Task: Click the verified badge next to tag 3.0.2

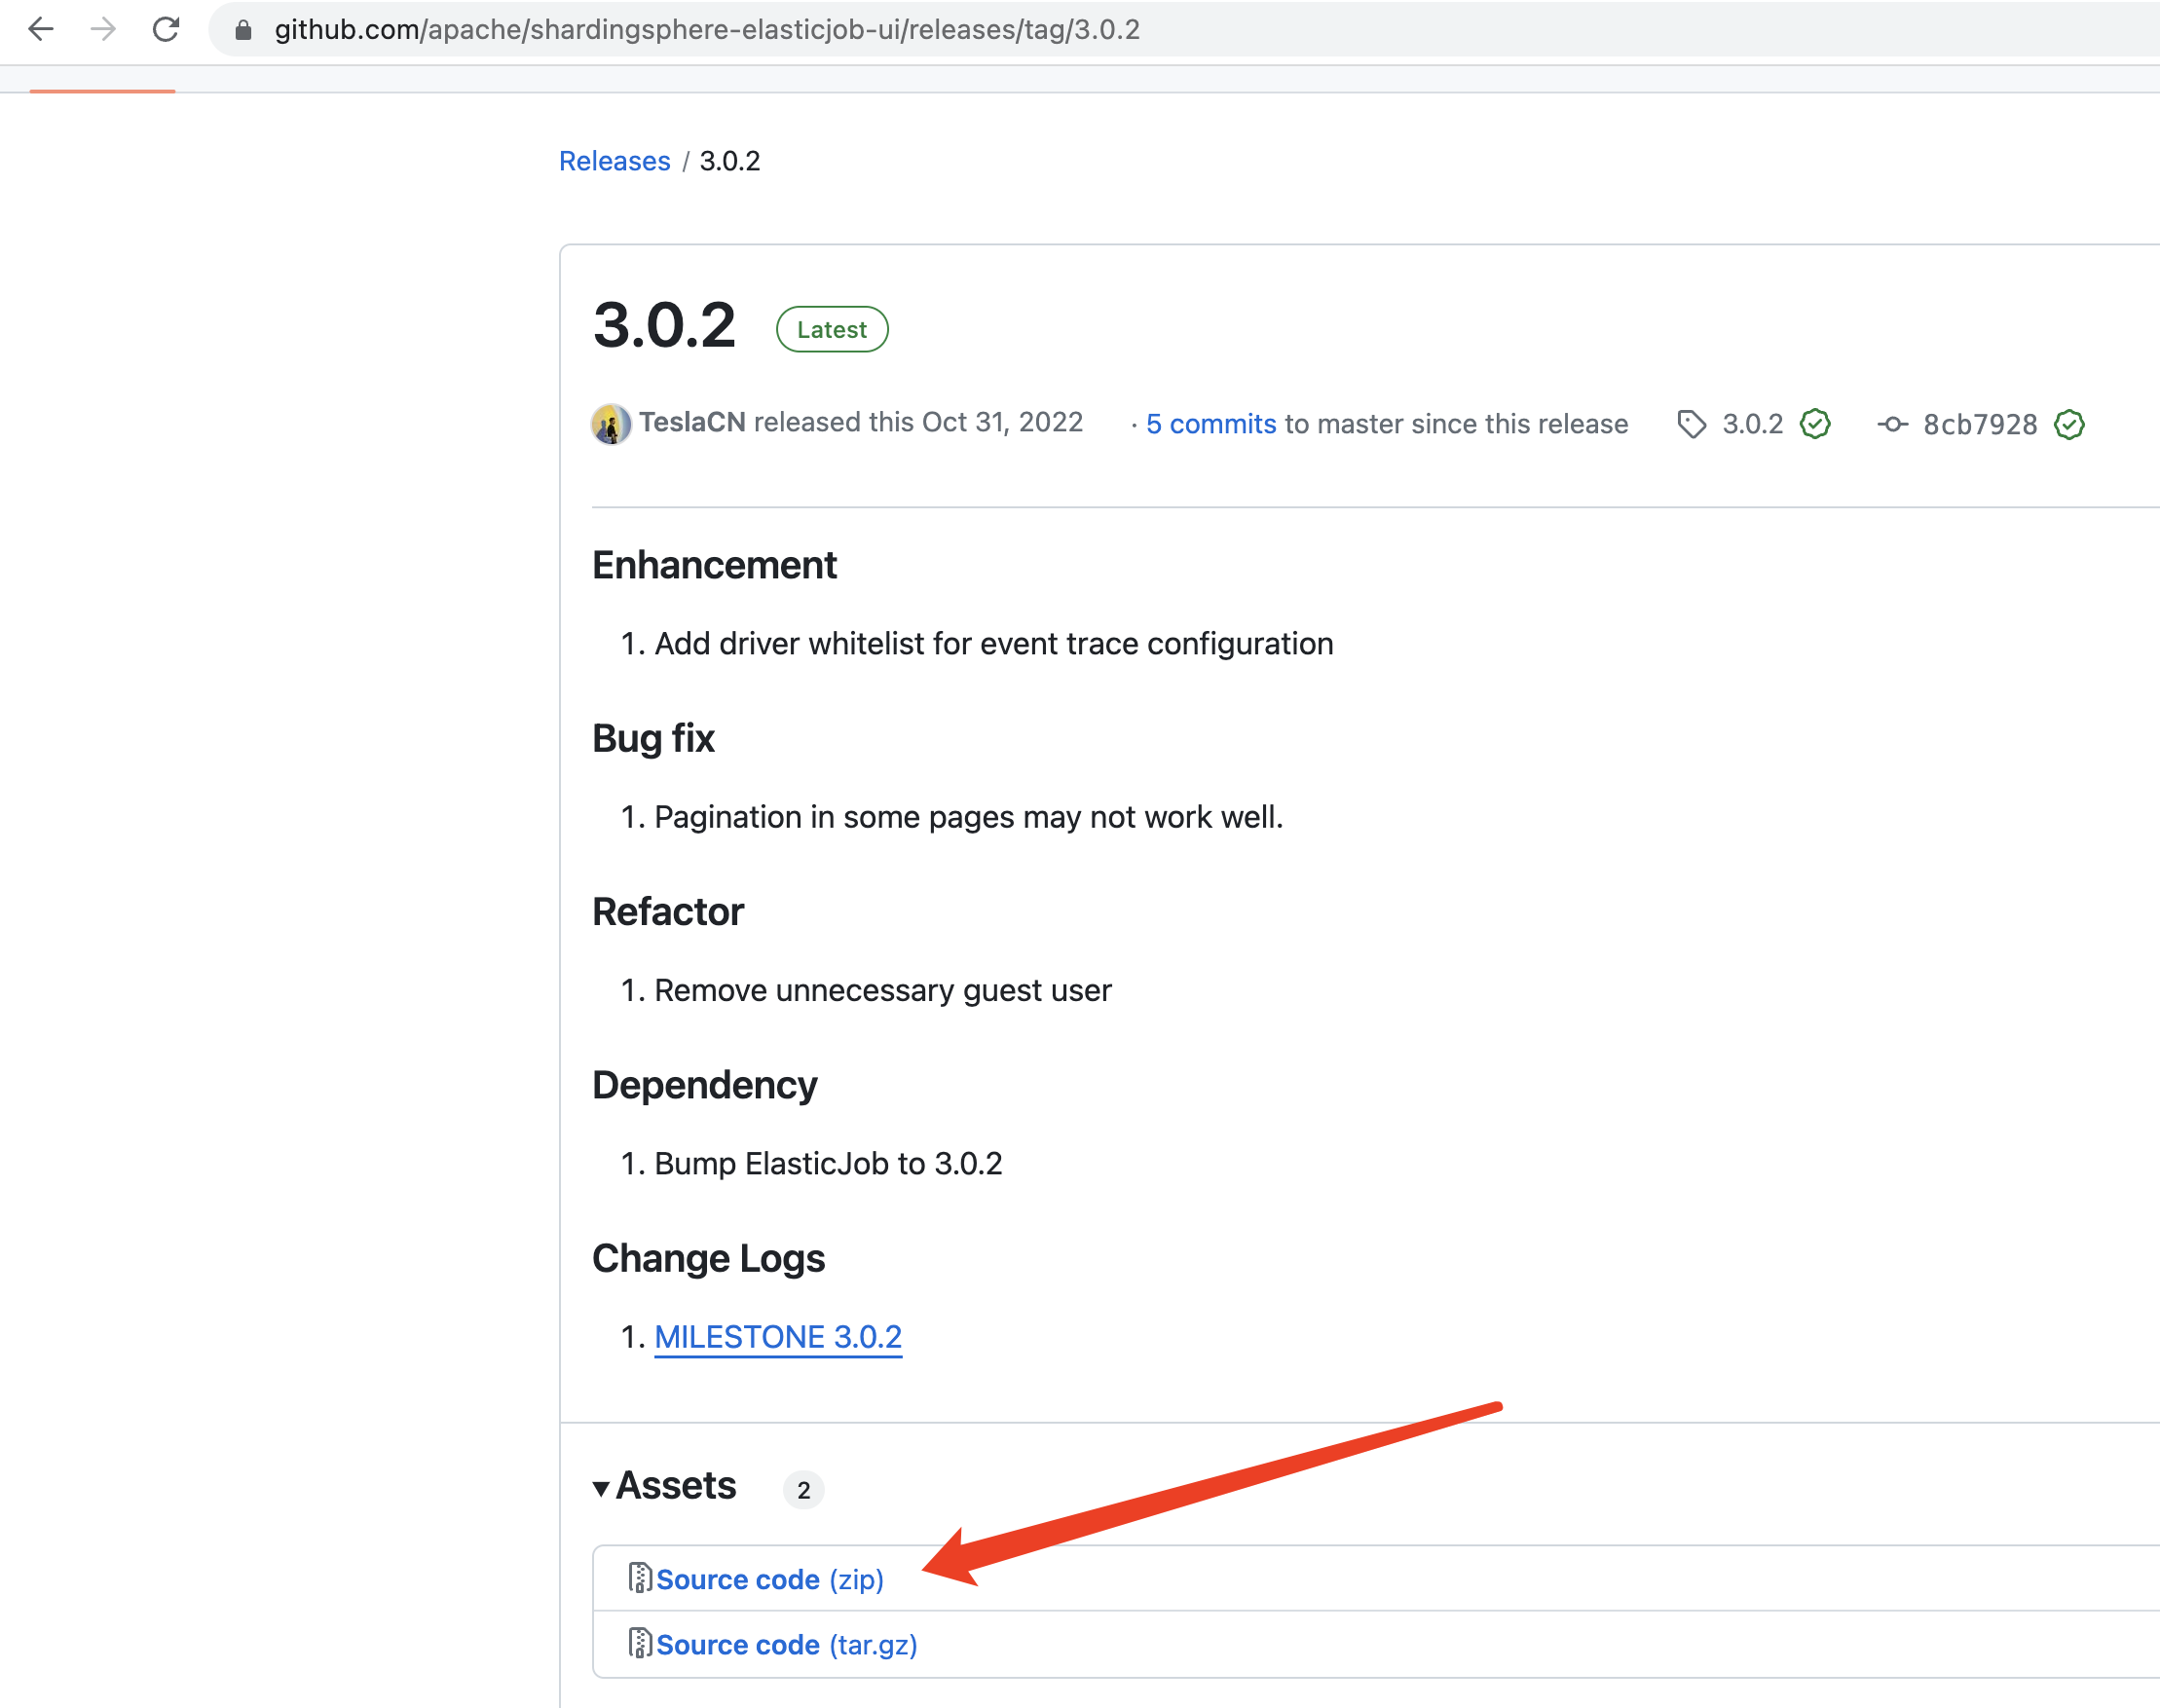Action: [x=1815, y=424]
